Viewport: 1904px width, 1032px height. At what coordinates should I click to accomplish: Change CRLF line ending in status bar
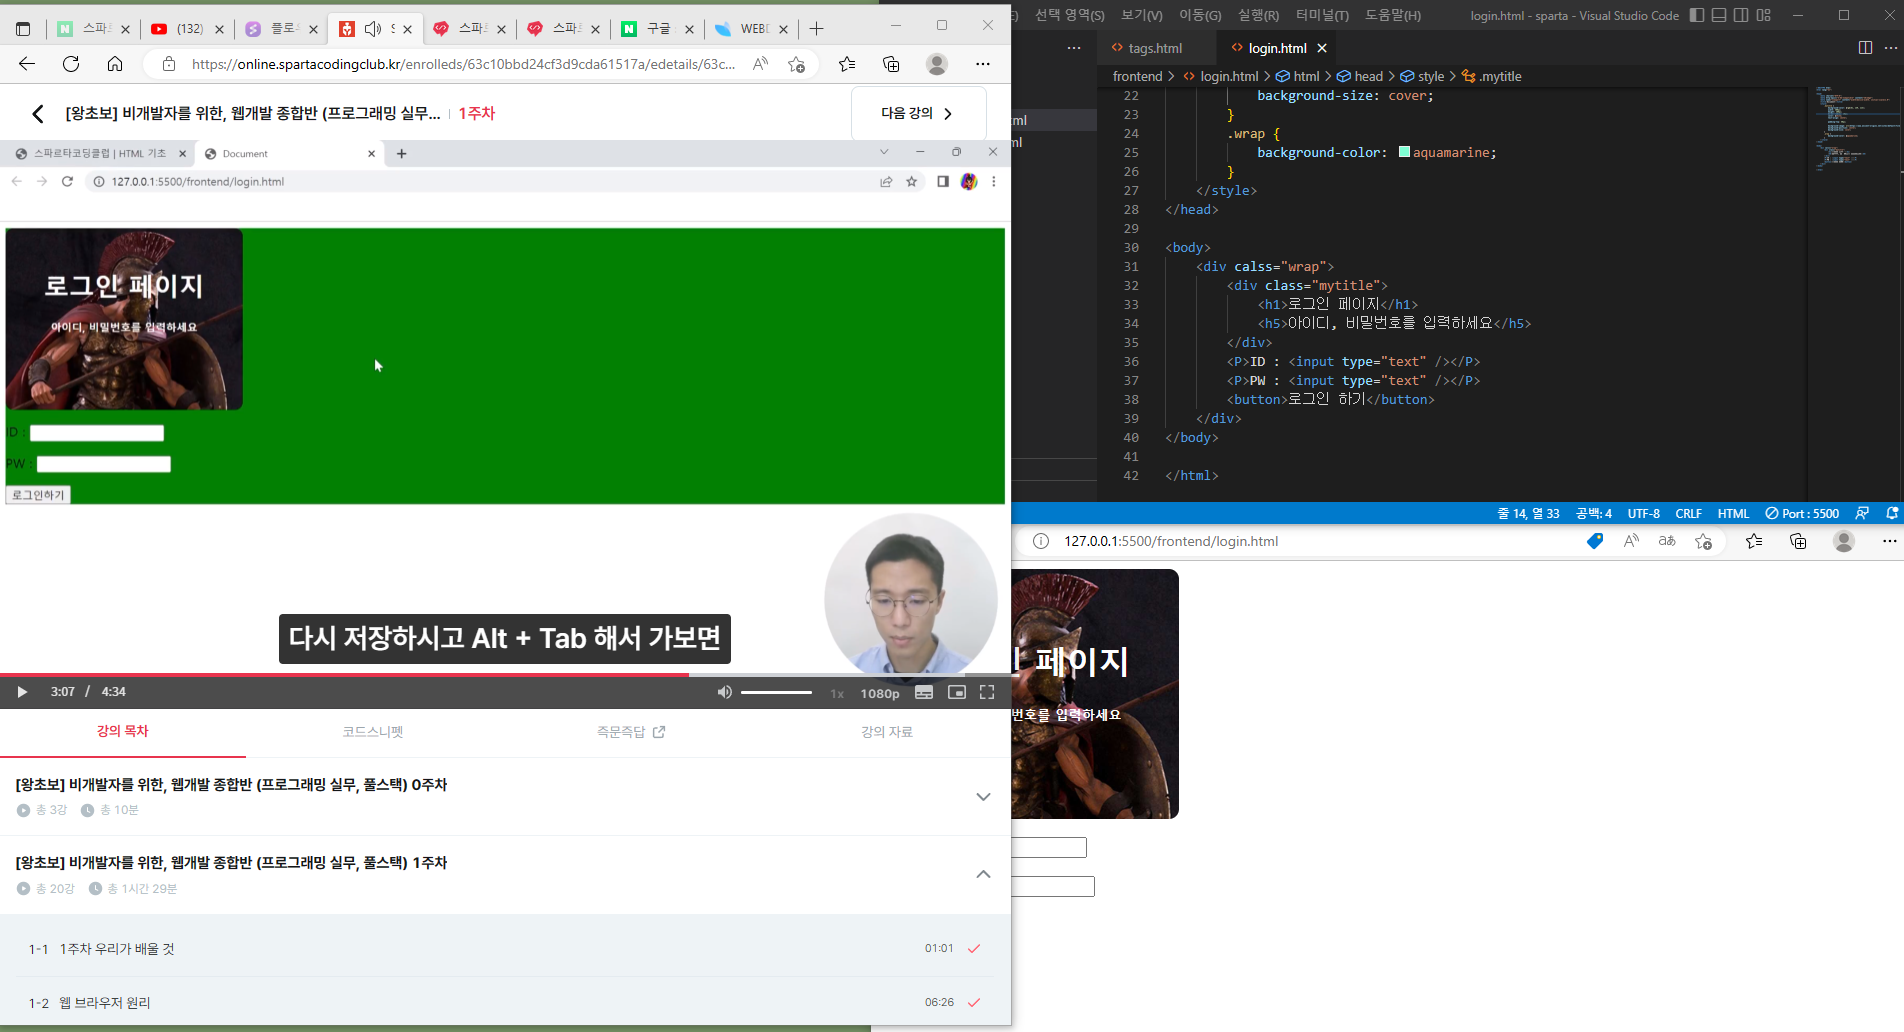1688,513
